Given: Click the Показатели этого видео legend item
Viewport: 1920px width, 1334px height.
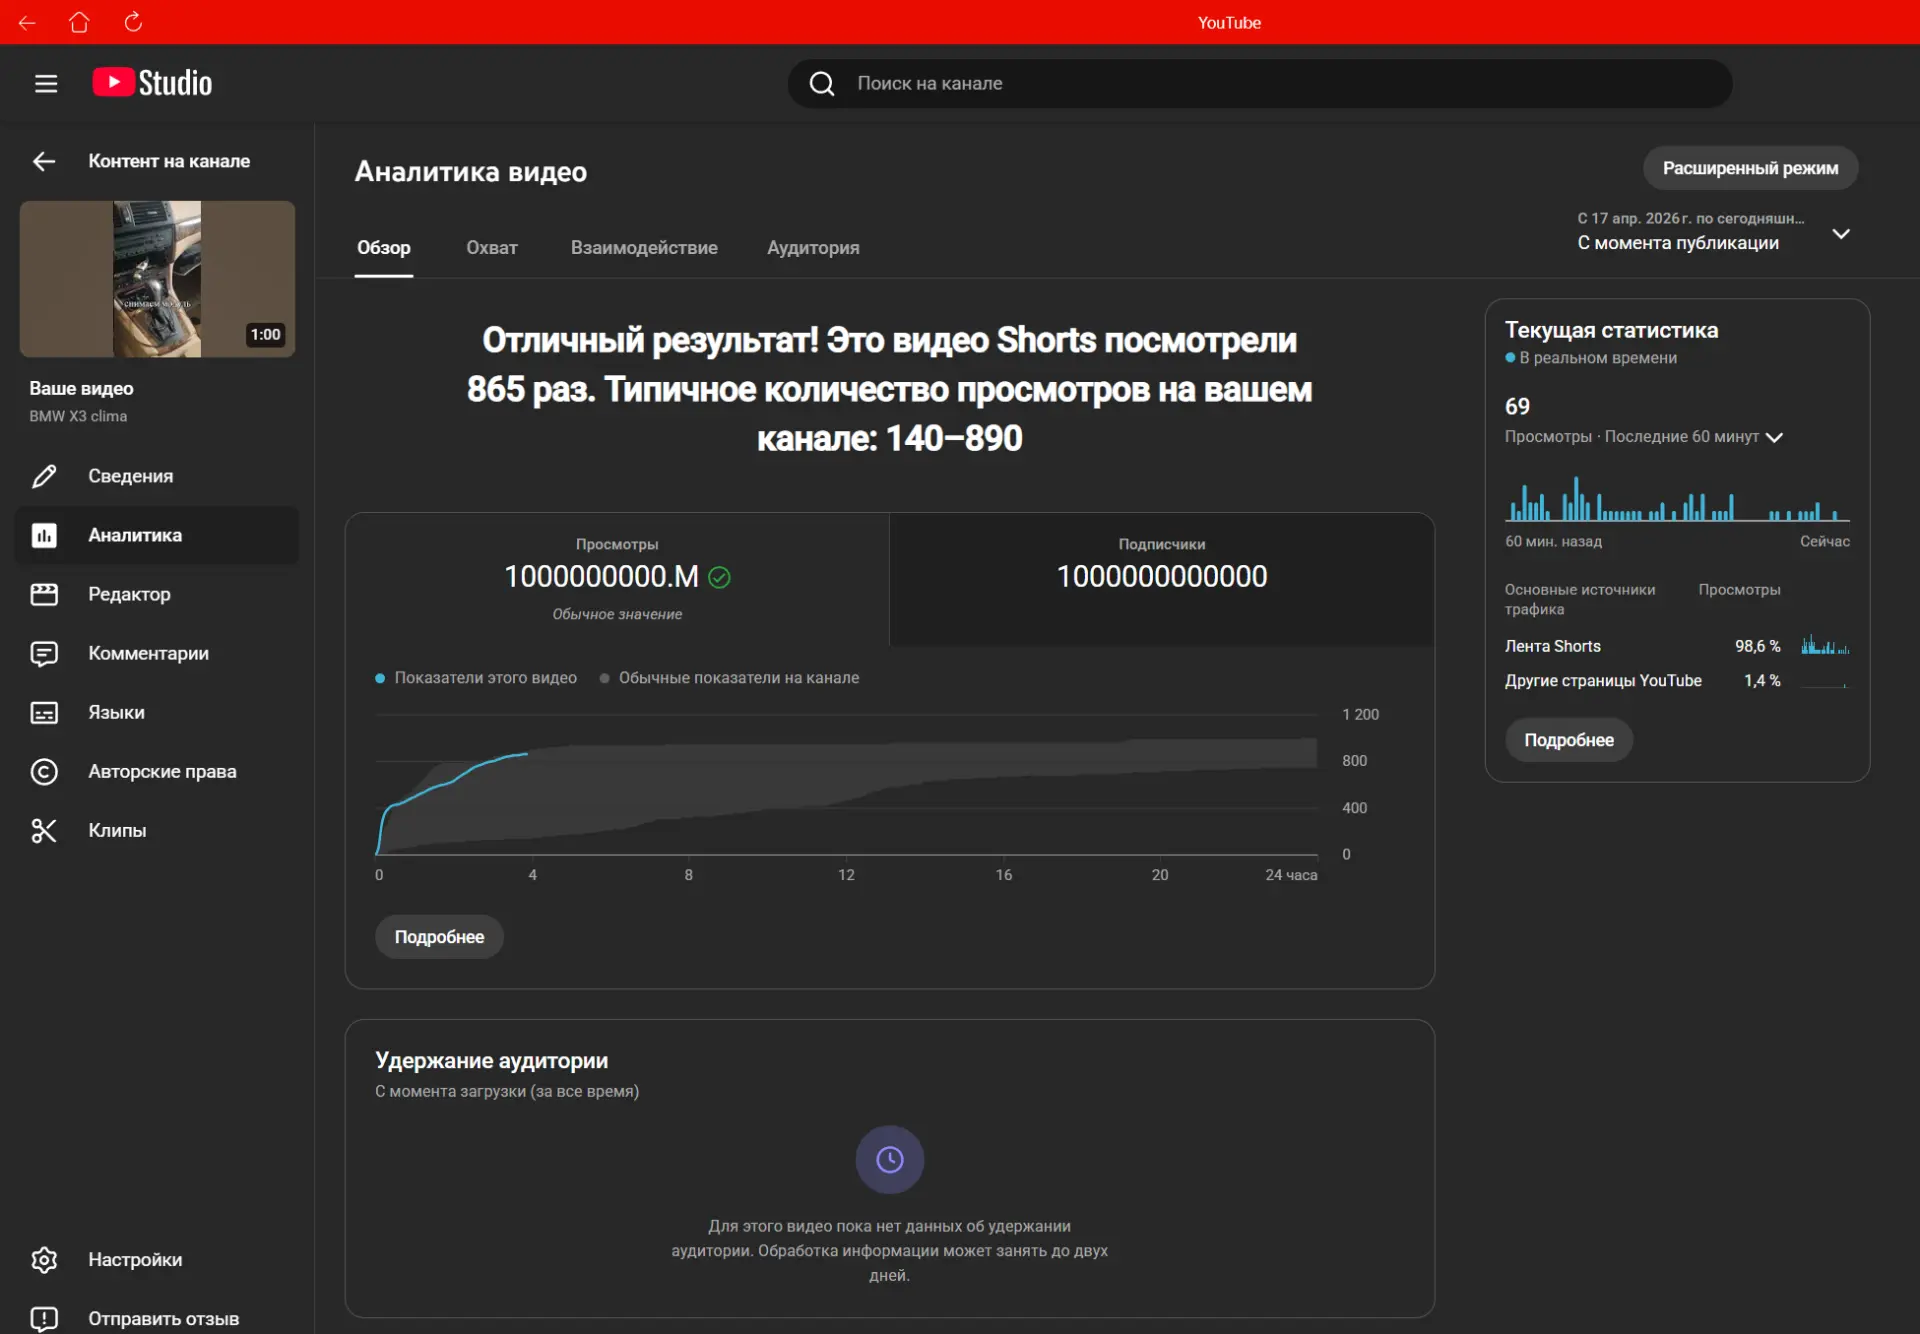Looking at the screenshot, I should [476, 678].
